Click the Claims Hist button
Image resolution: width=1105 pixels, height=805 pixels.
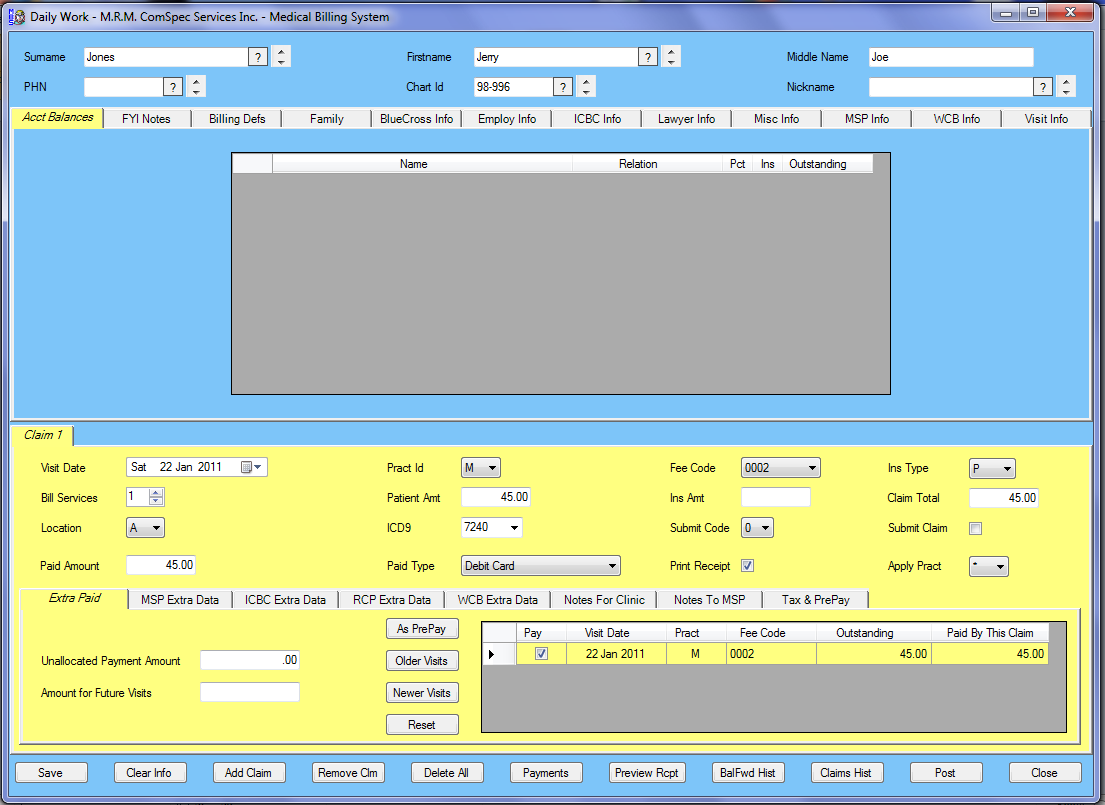[x=846, y=773]
